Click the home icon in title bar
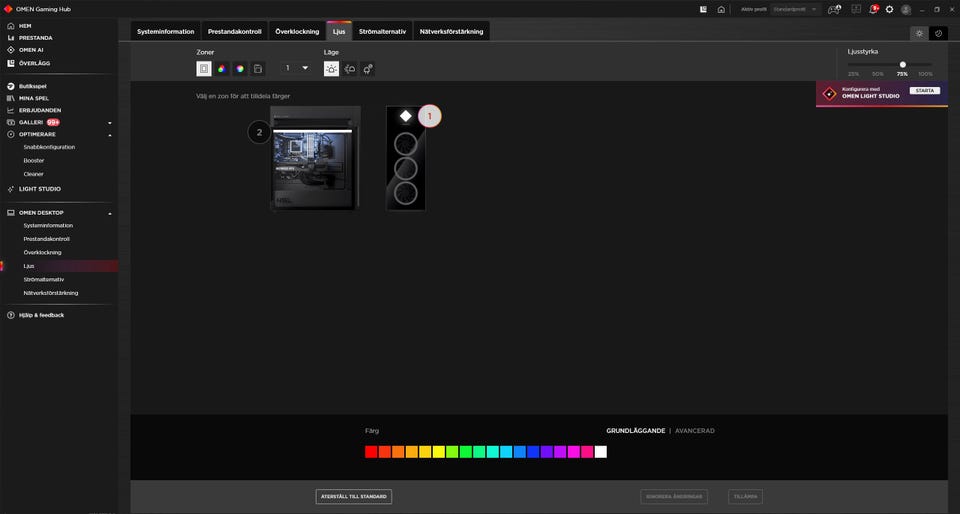The width and height of the screenshot is (960, 514). click(x=720, y=9)
